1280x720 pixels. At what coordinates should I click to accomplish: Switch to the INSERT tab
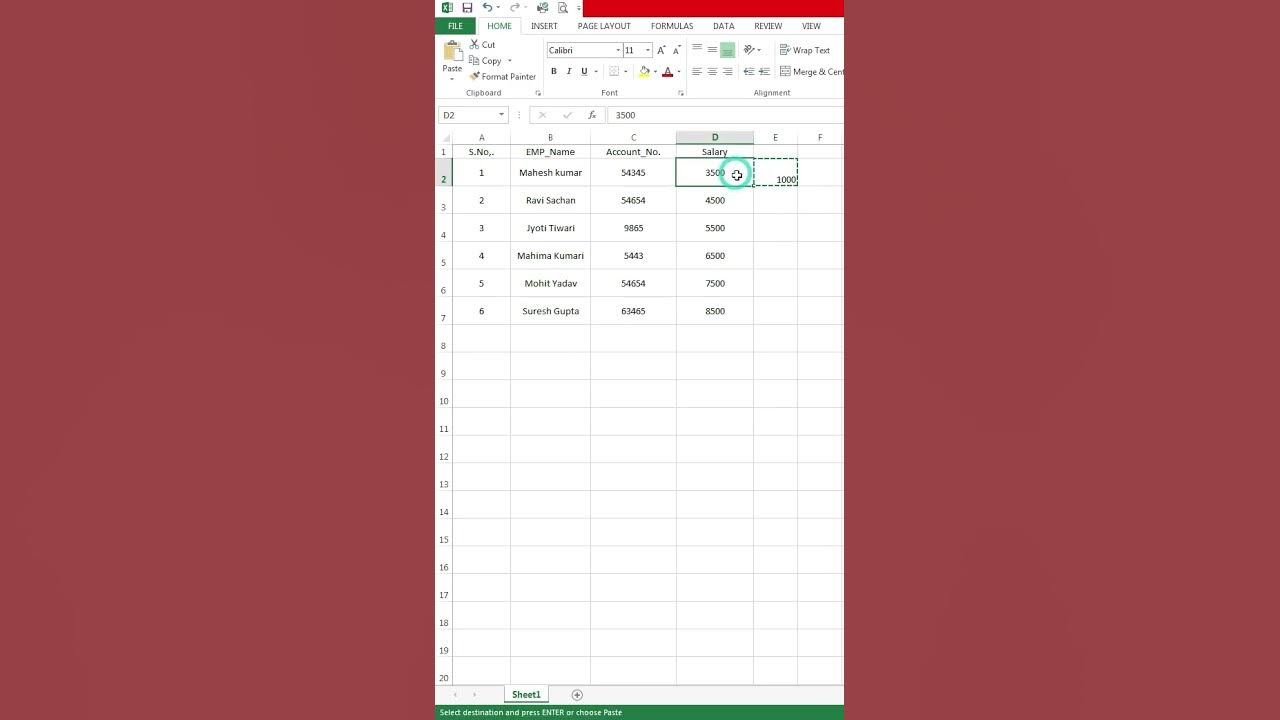tap(544, 26)
